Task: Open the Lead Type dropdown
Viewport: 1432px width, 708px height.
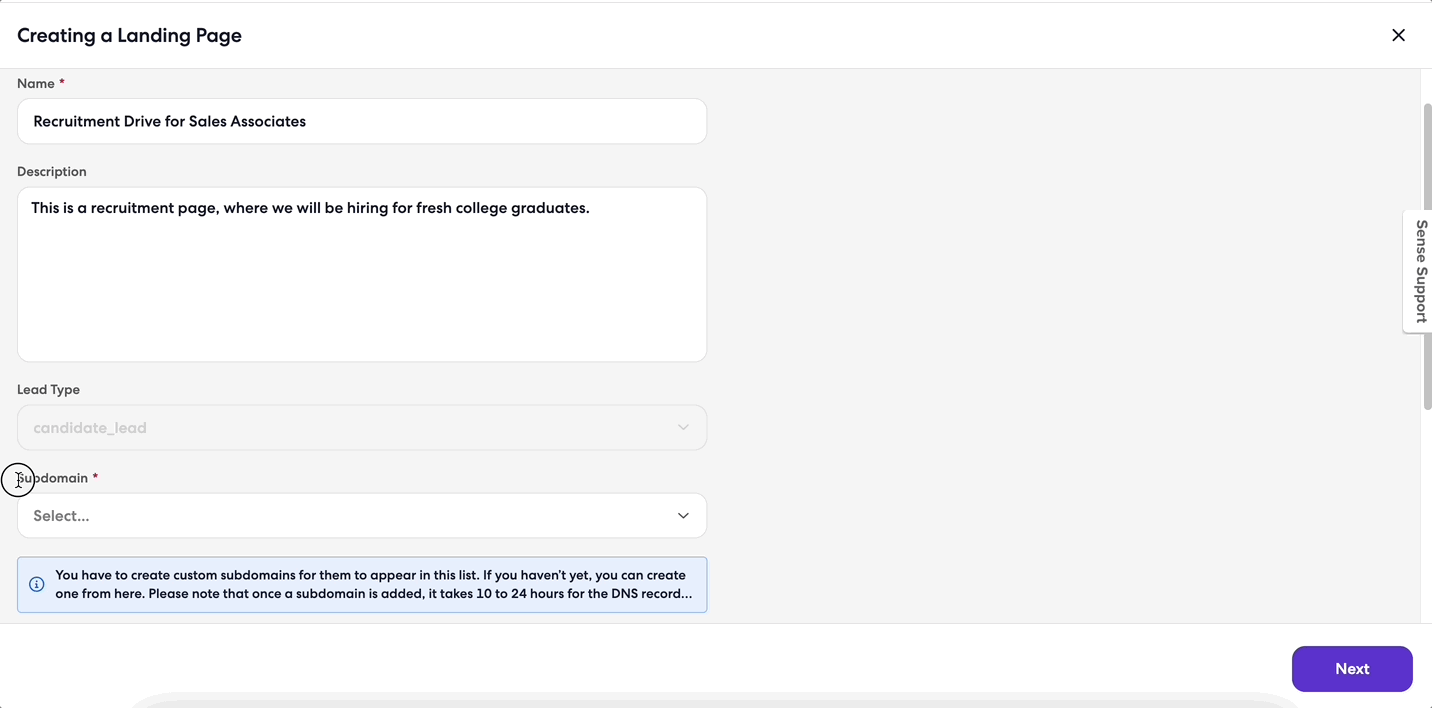Action: pos(362,427)
